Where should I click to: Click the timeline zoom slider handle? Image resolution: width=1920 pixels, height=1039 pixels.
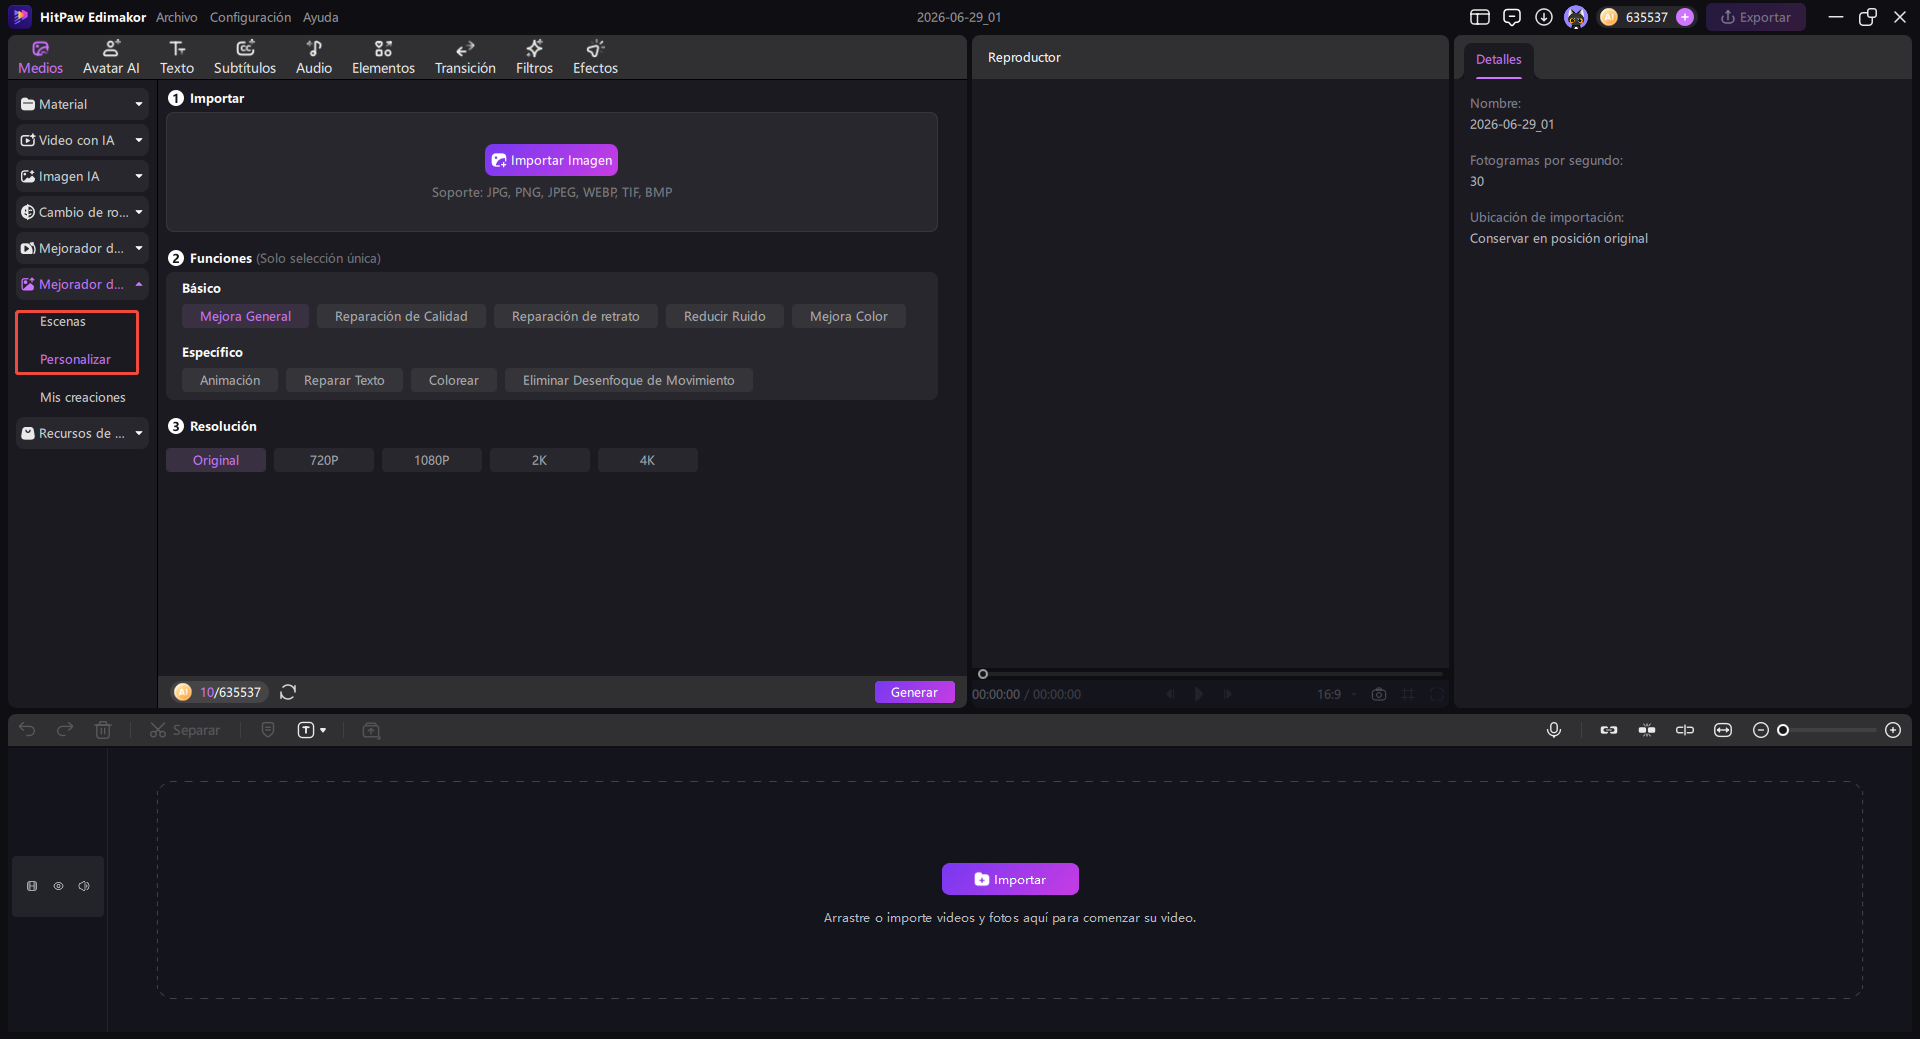[x=1783, y=730]
